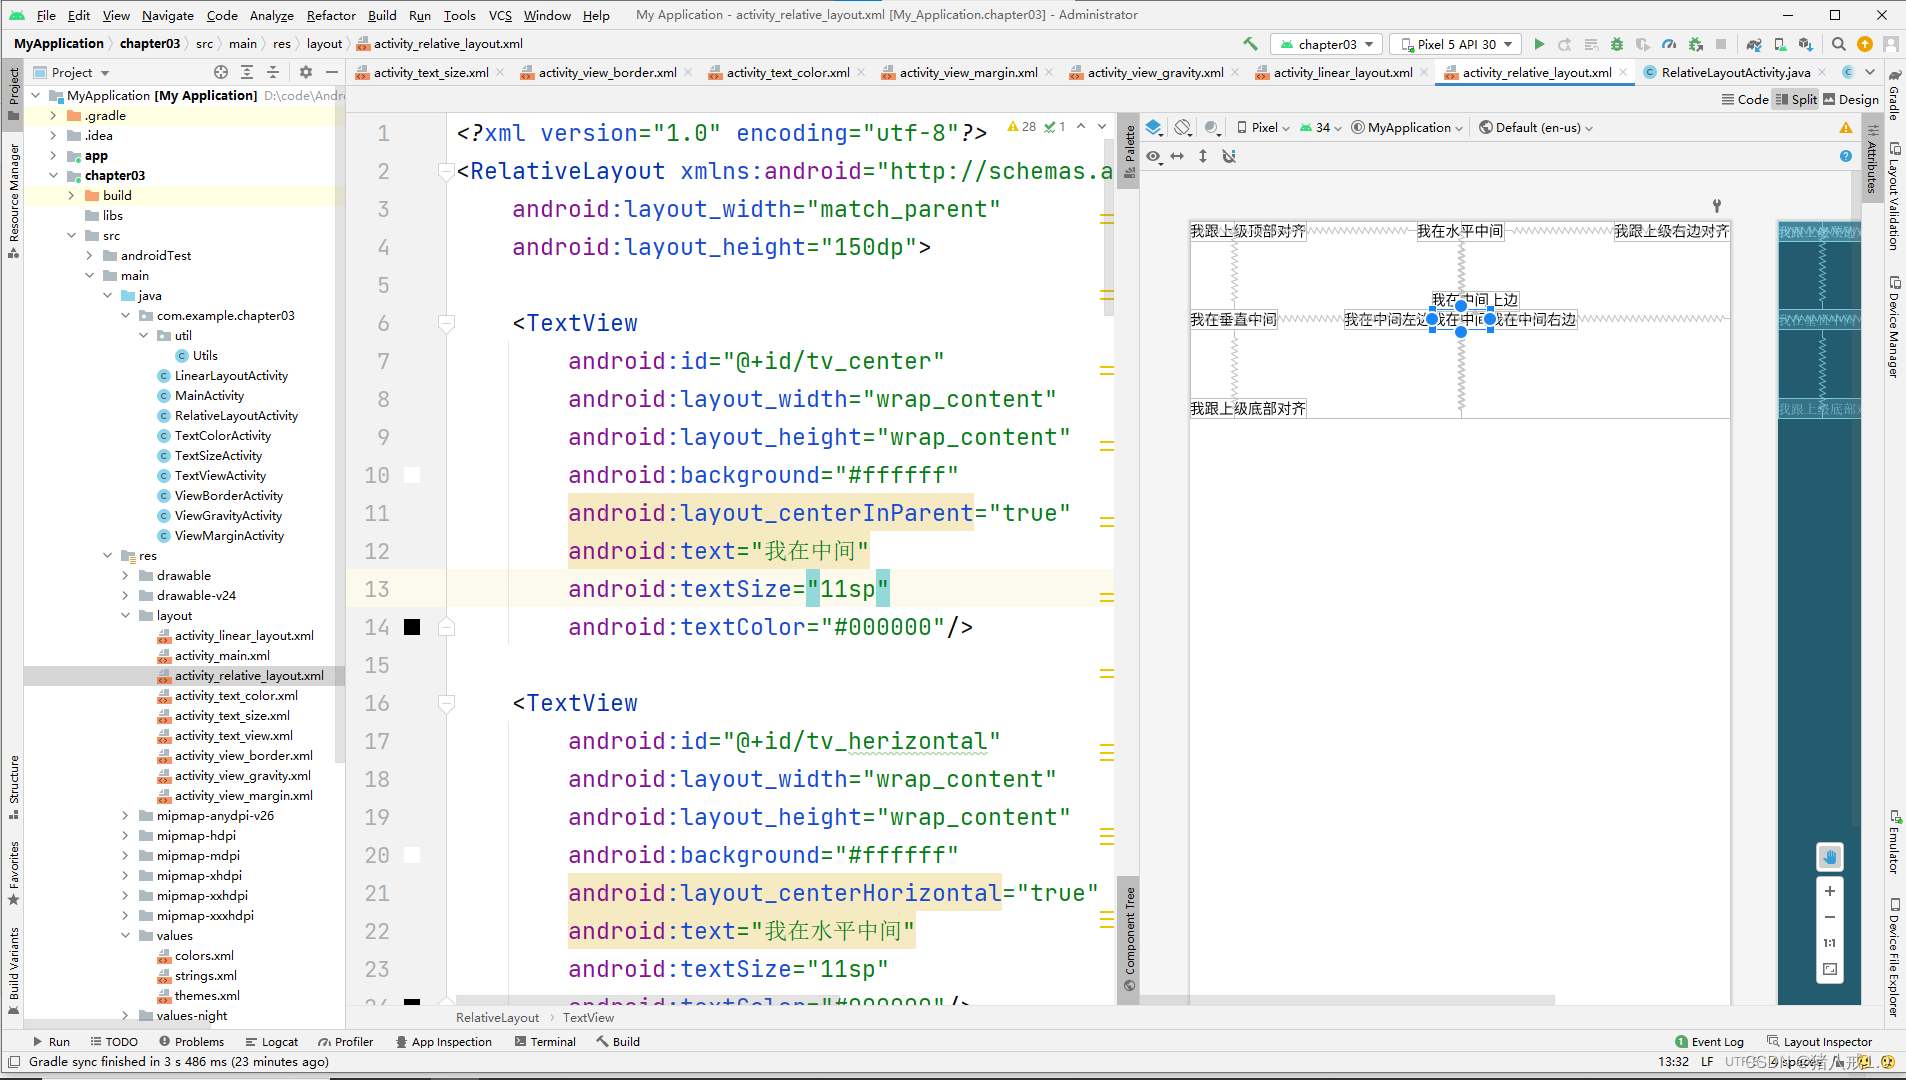
Task: Run the app with the green play icon
Action: [x=1539, y=44]
